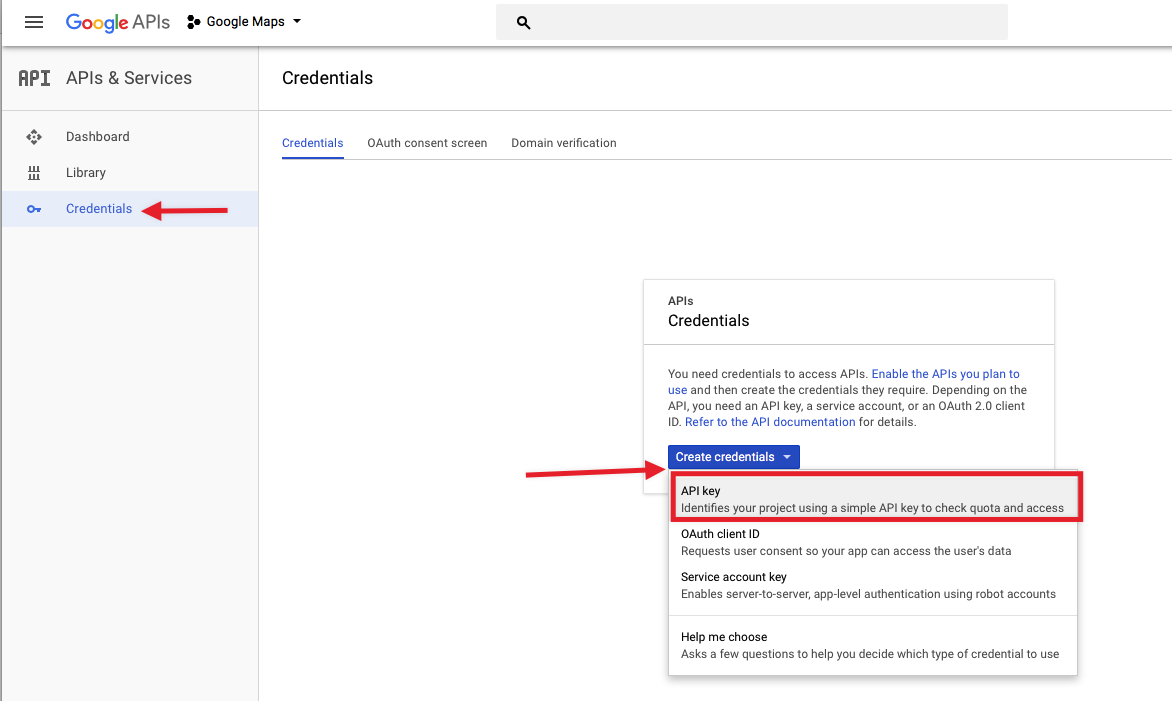Choose API key from the dropdown menu
This screenshot has width=1172, height=701.
click(873, 498)
